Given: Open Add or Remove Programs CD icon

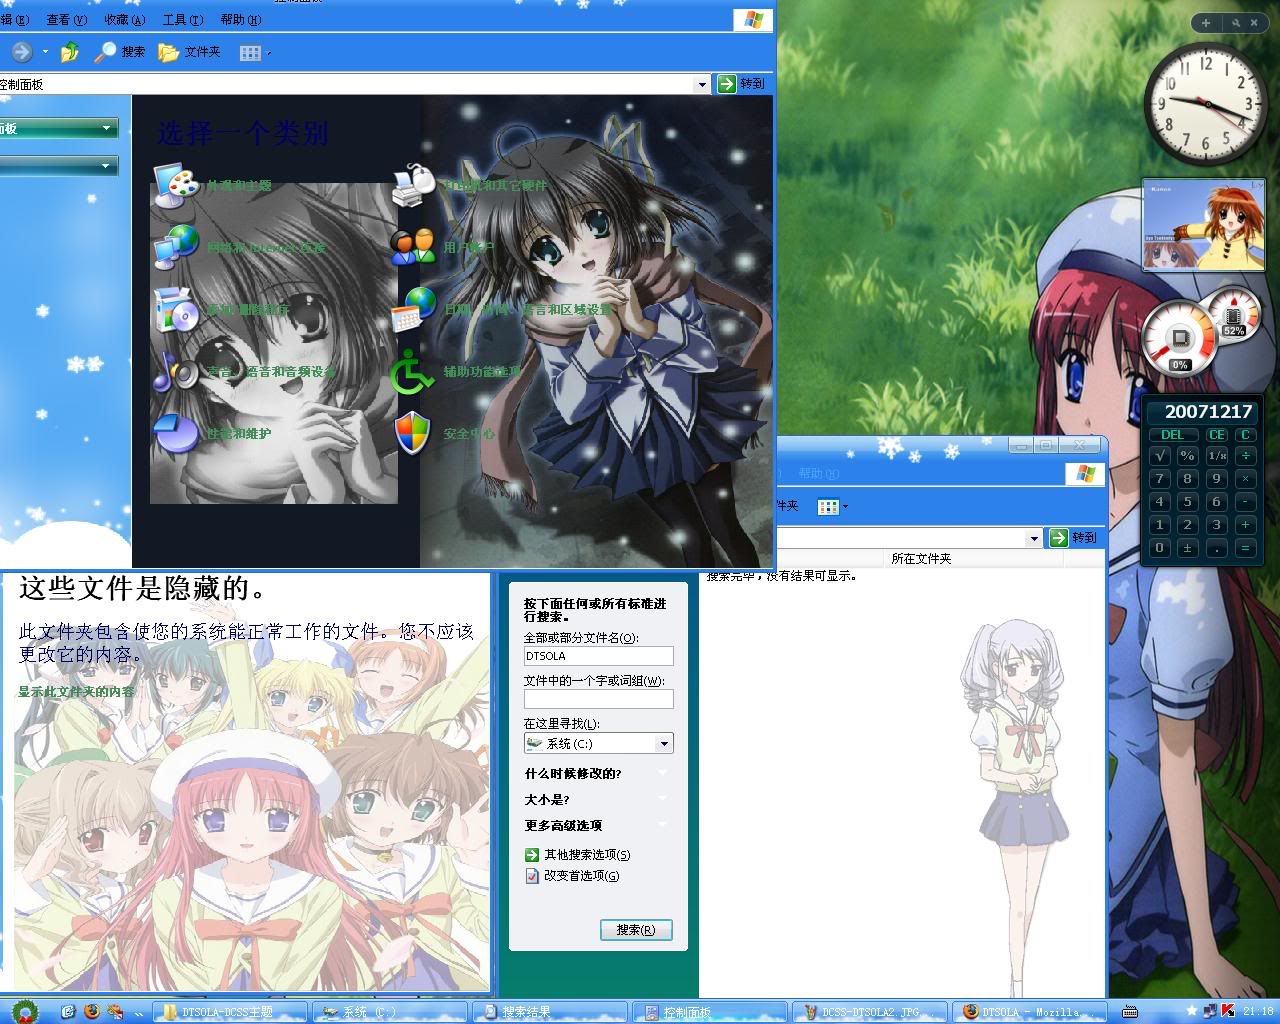Looking at the screenshot, I should click(176, 309).
